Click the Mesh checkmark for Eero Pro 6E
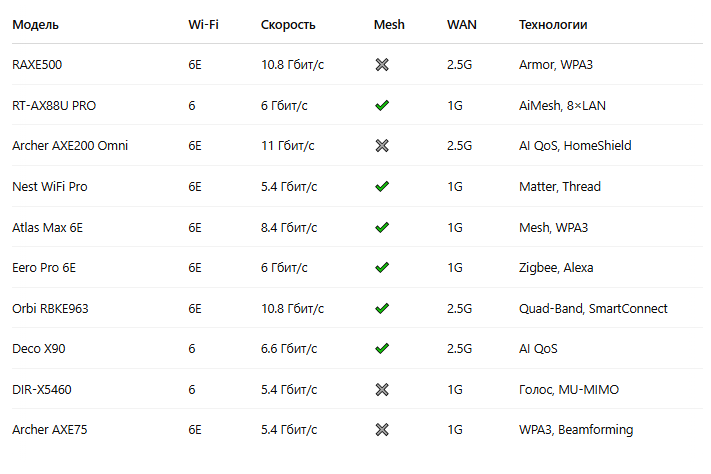 pos(381,267)
